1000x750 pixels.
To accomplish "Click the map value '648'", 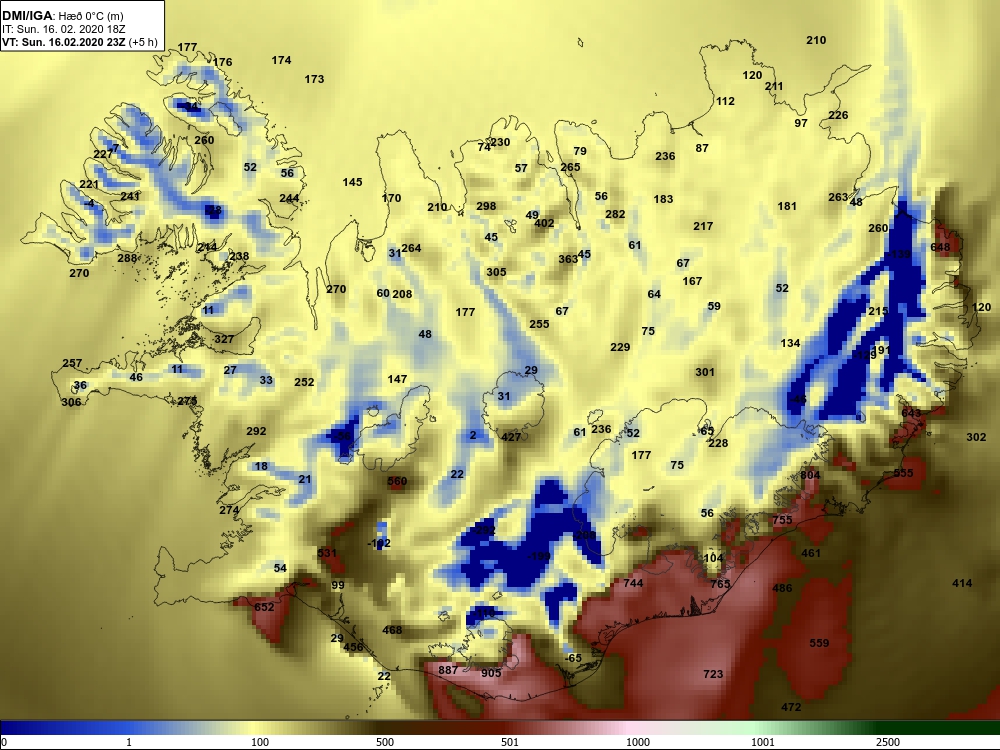I will point(940,247).
